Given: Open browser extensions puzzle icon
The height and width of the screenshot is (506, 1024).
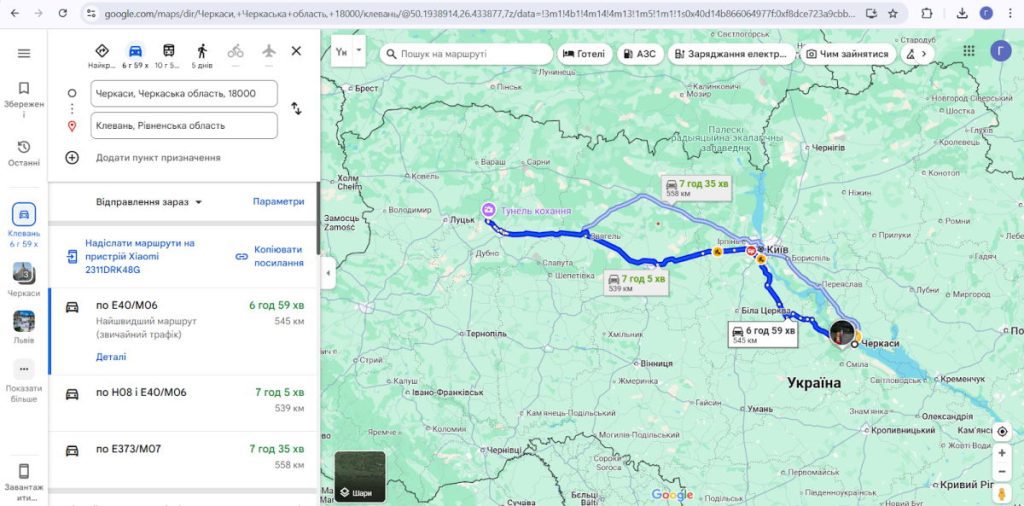Looking at the screenshot, I should [927, 13].
